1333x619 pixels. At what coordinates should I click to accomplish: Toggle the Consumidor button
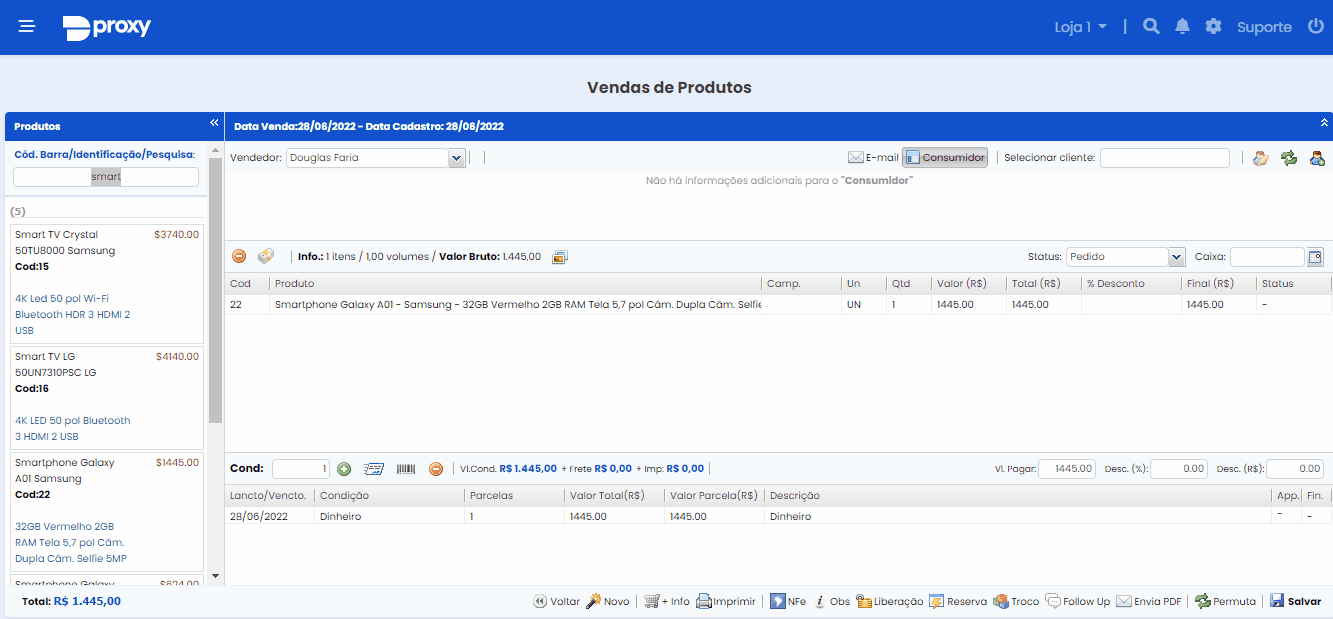[945, 157]
